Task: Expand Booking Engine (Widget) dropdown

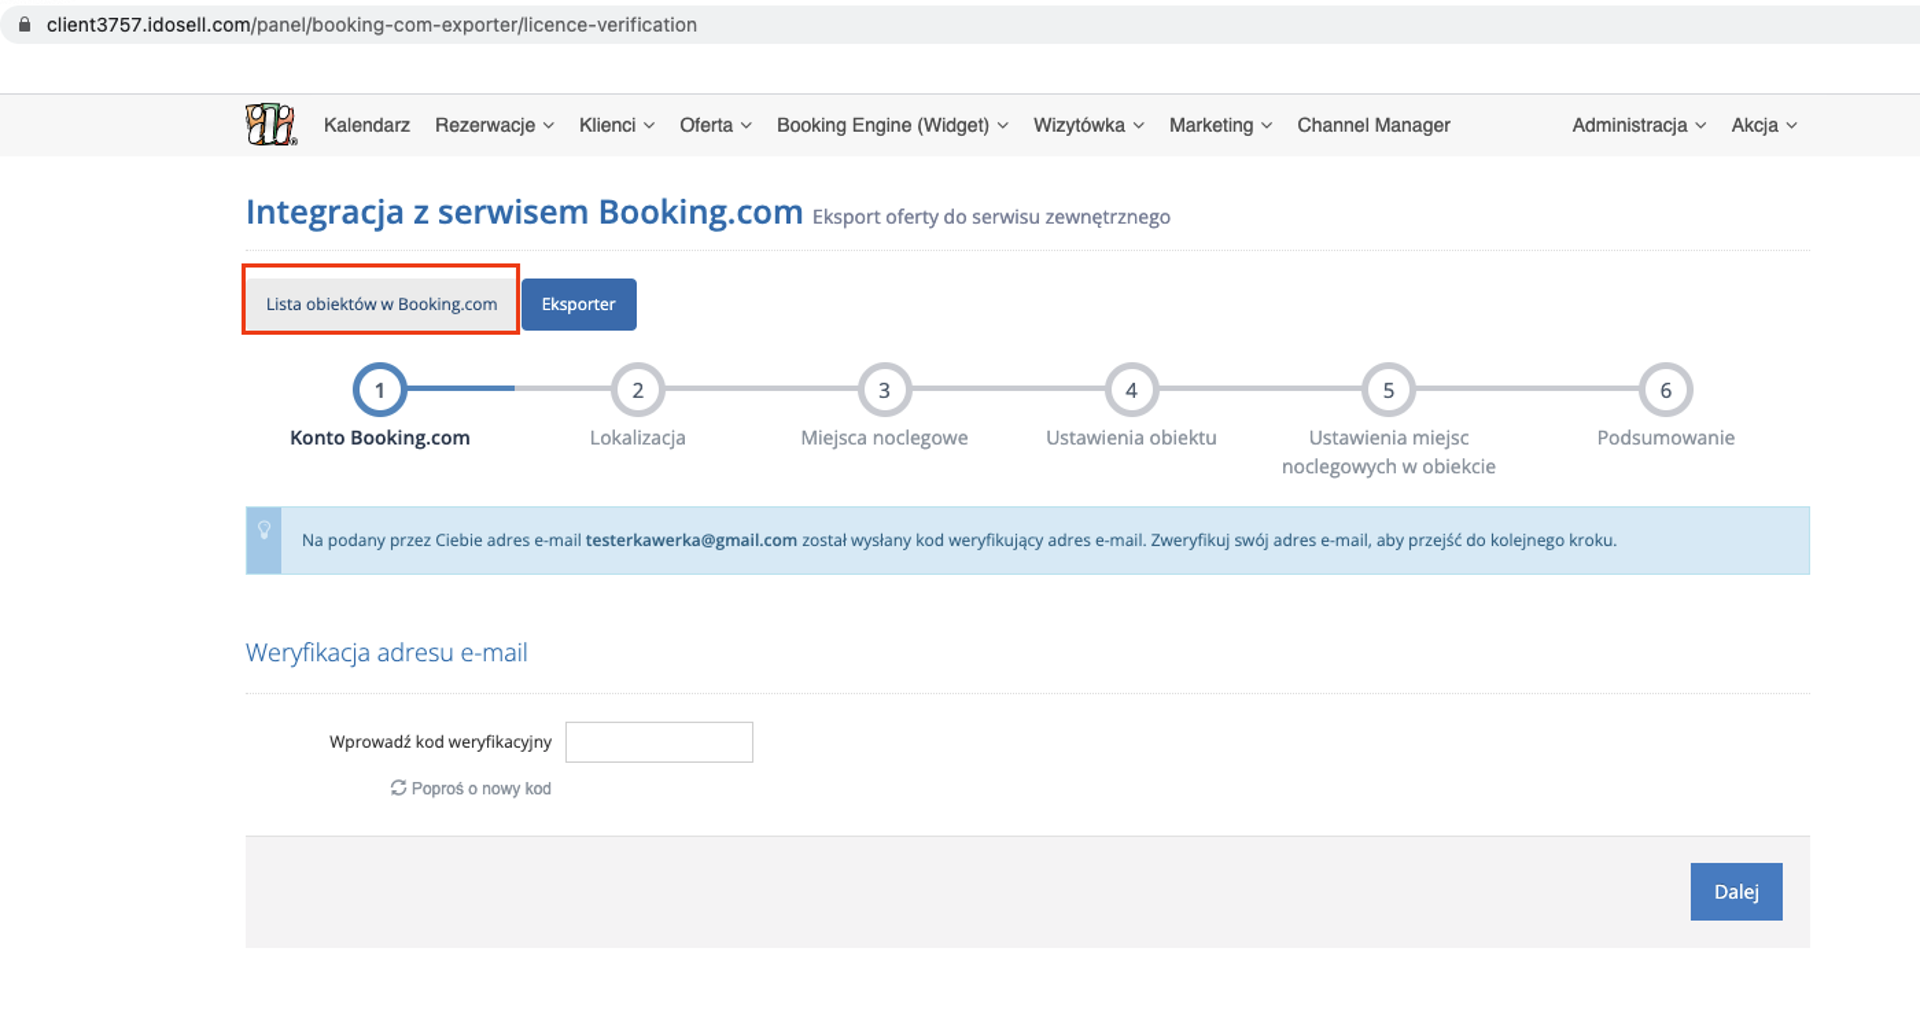Action: tap(893, 125)
